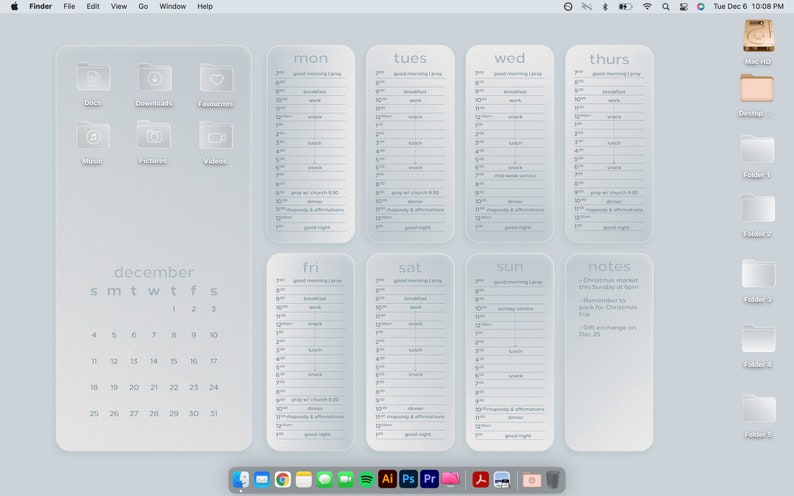
Task: Select the Destop folder on the desktop
Action: (757, 89)
